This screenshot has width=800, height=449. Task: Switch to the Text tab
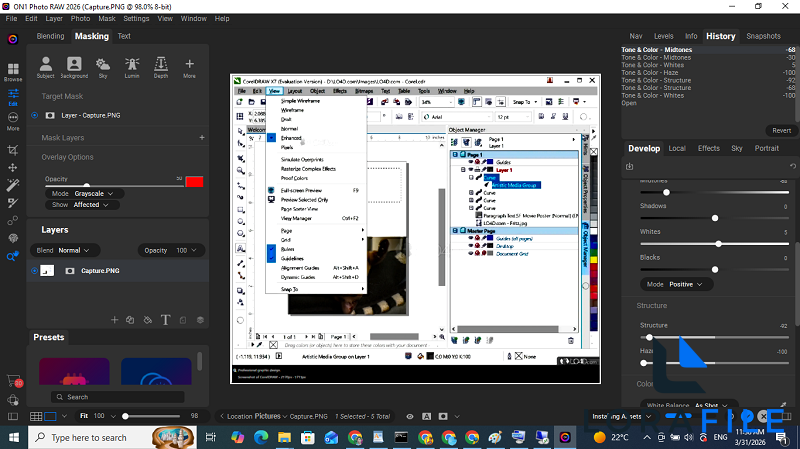[124, 36]
